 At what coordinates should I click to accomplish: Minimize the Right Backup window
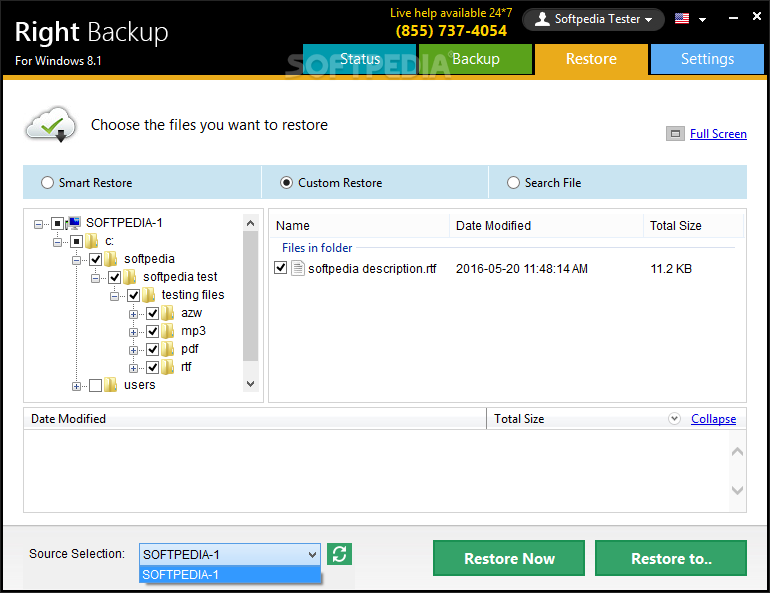pos(733,18)
